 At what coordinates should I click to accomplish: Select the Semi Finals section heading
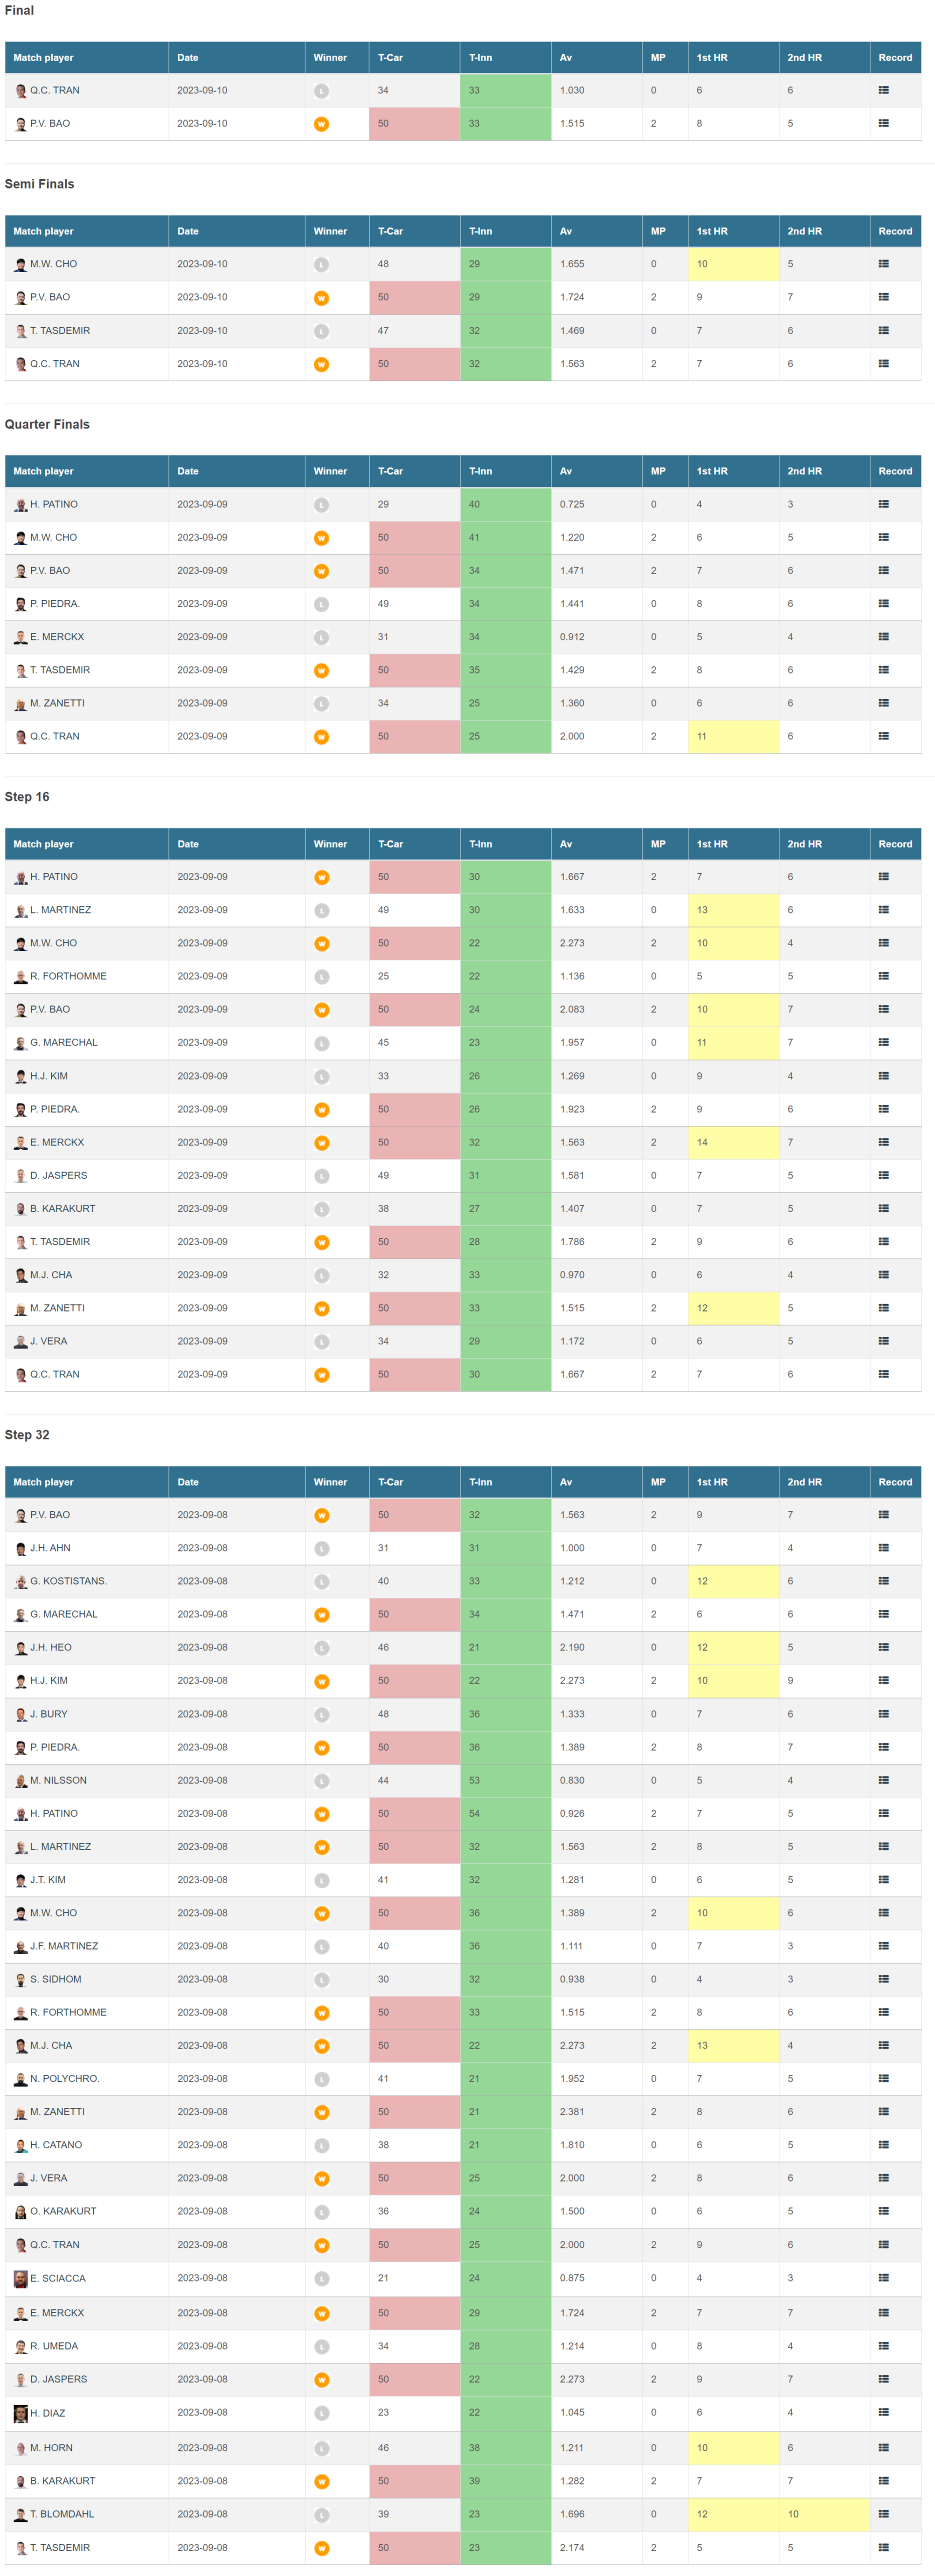click(x=39, y=184)
